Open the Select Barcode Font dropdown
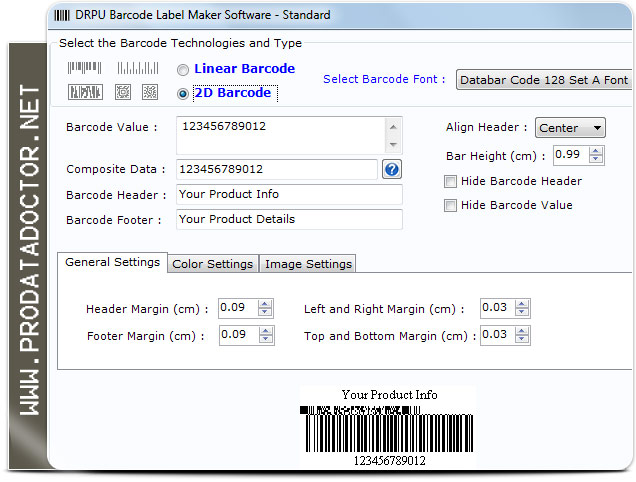Viewport: 636px width, 482px height. [x=544, y=80]
